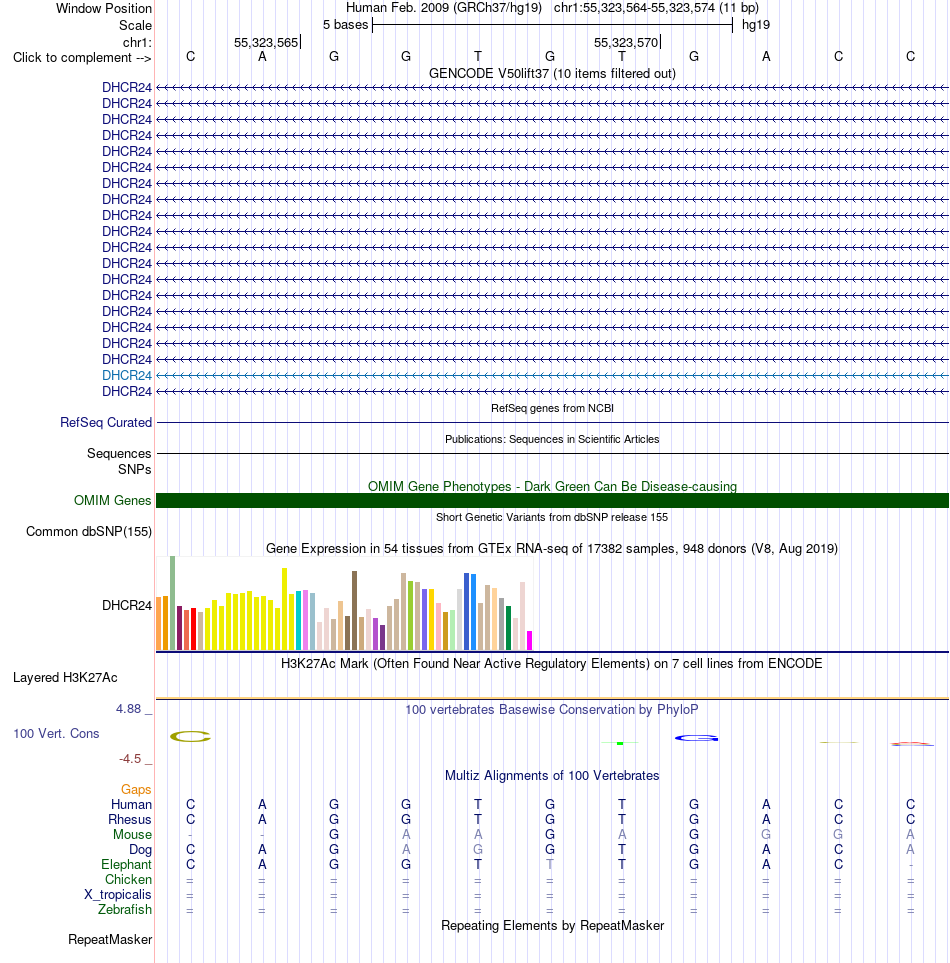The height and width of the screenshot is (963, 950).
Task: Click 'OMIM Gene Phenotypes' green track title
Action: click(552, 486)
